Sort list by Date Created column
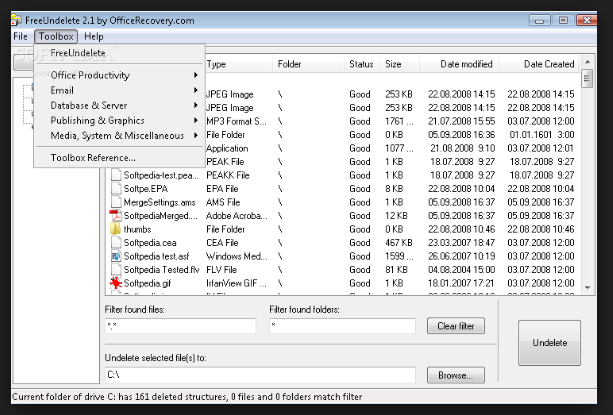 coord(539,64)
